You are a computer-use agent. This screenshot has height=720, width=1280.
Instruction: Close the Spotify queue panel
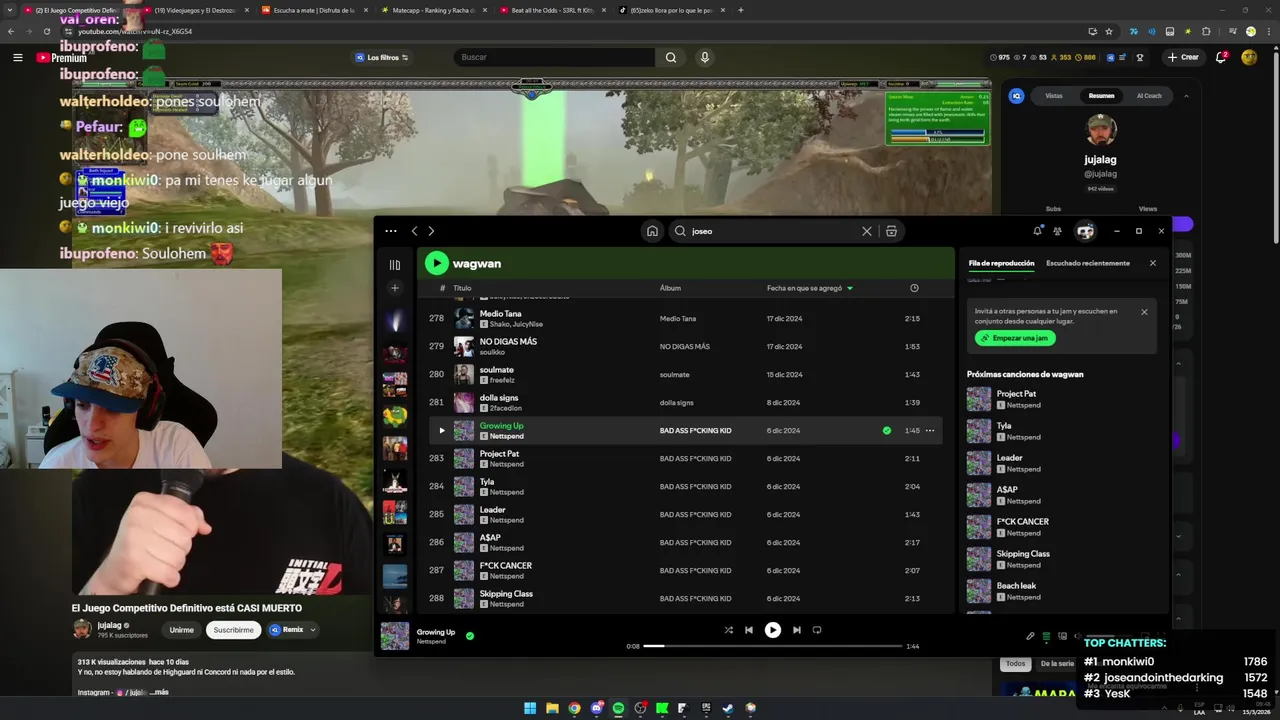pos(1152,263)
